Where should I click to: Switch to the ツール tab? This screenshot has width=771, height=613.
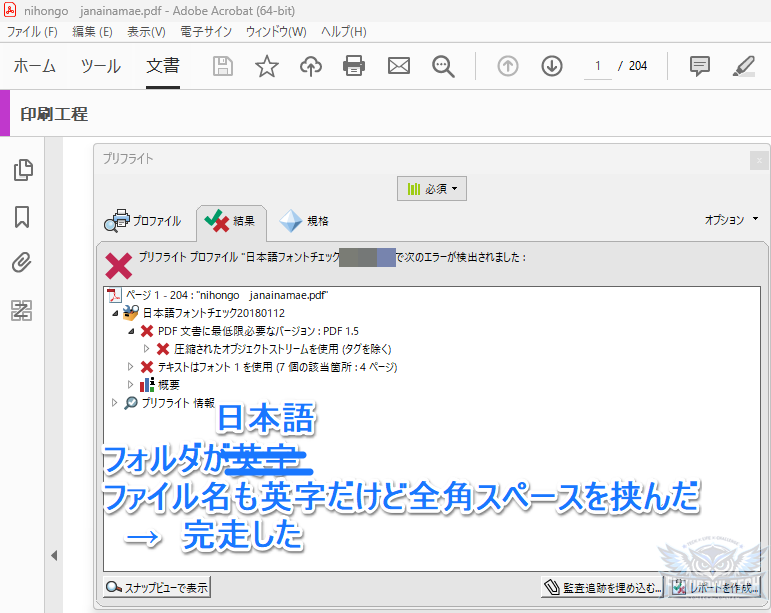101,66
